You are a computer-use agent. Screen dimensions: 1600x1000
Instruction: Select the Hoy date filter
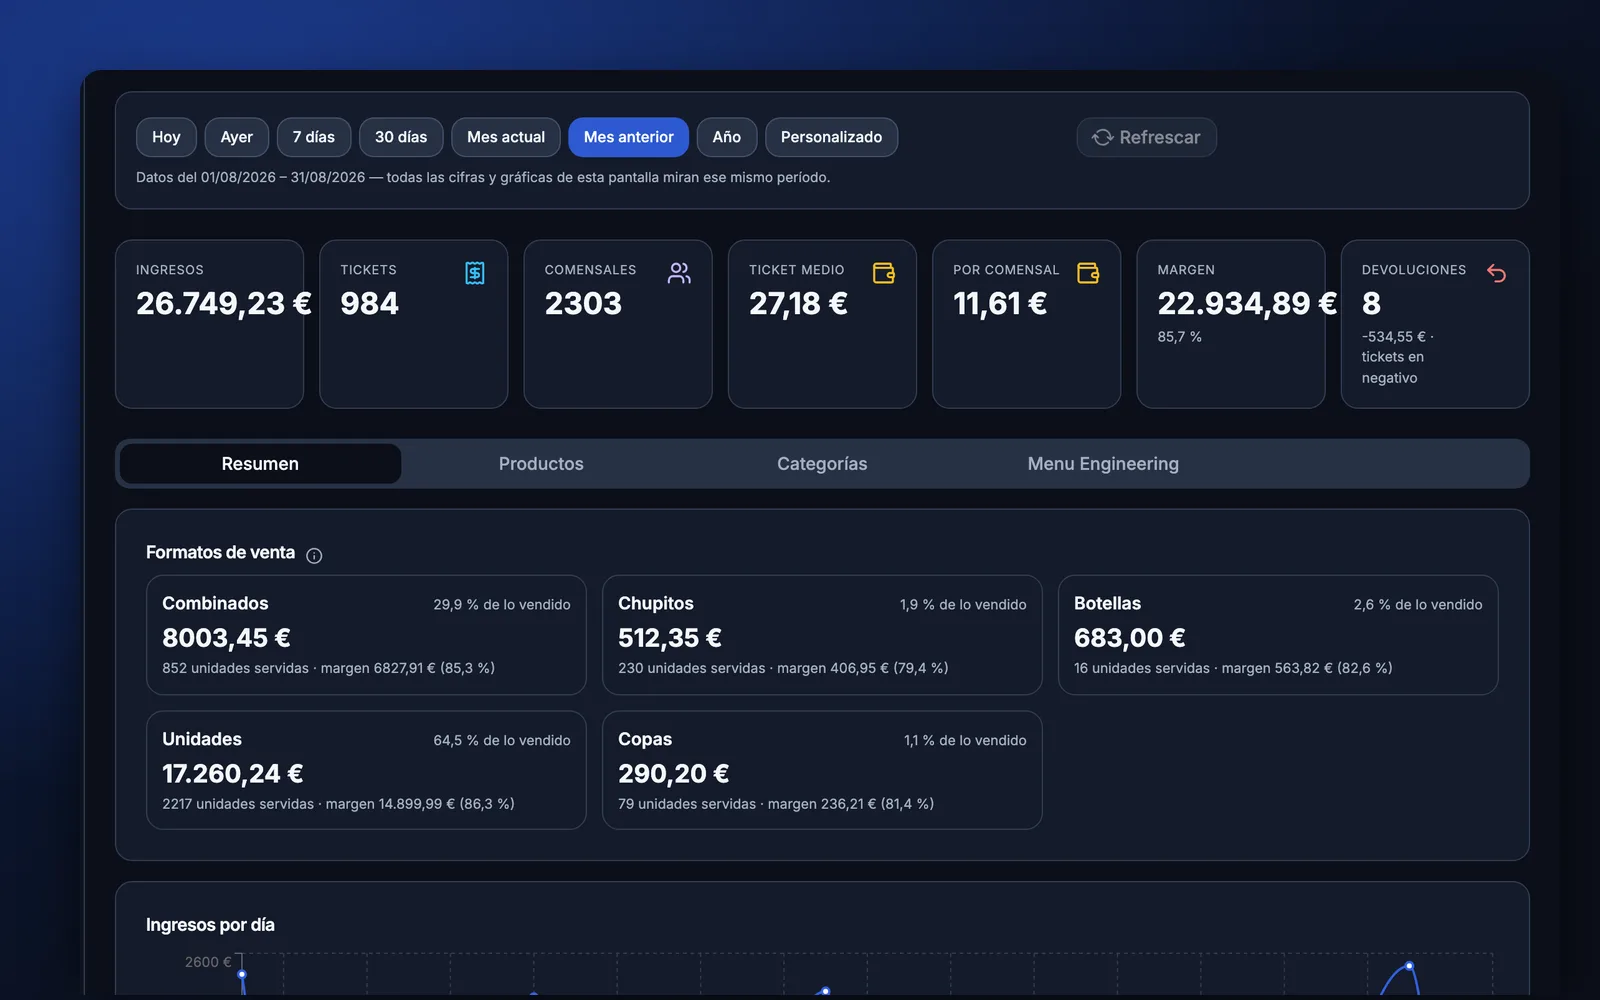coord(166,137)
